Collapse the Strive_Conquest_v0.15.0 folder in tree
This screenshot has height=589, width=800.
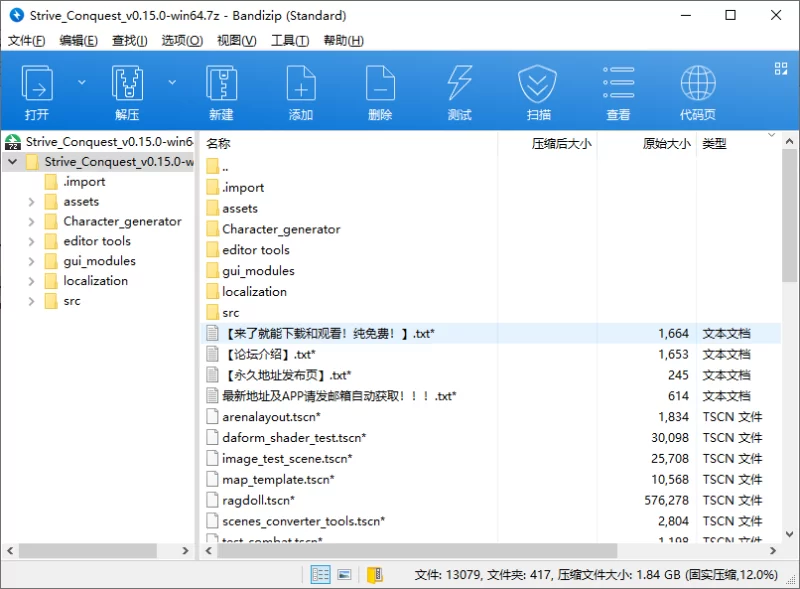13,162
